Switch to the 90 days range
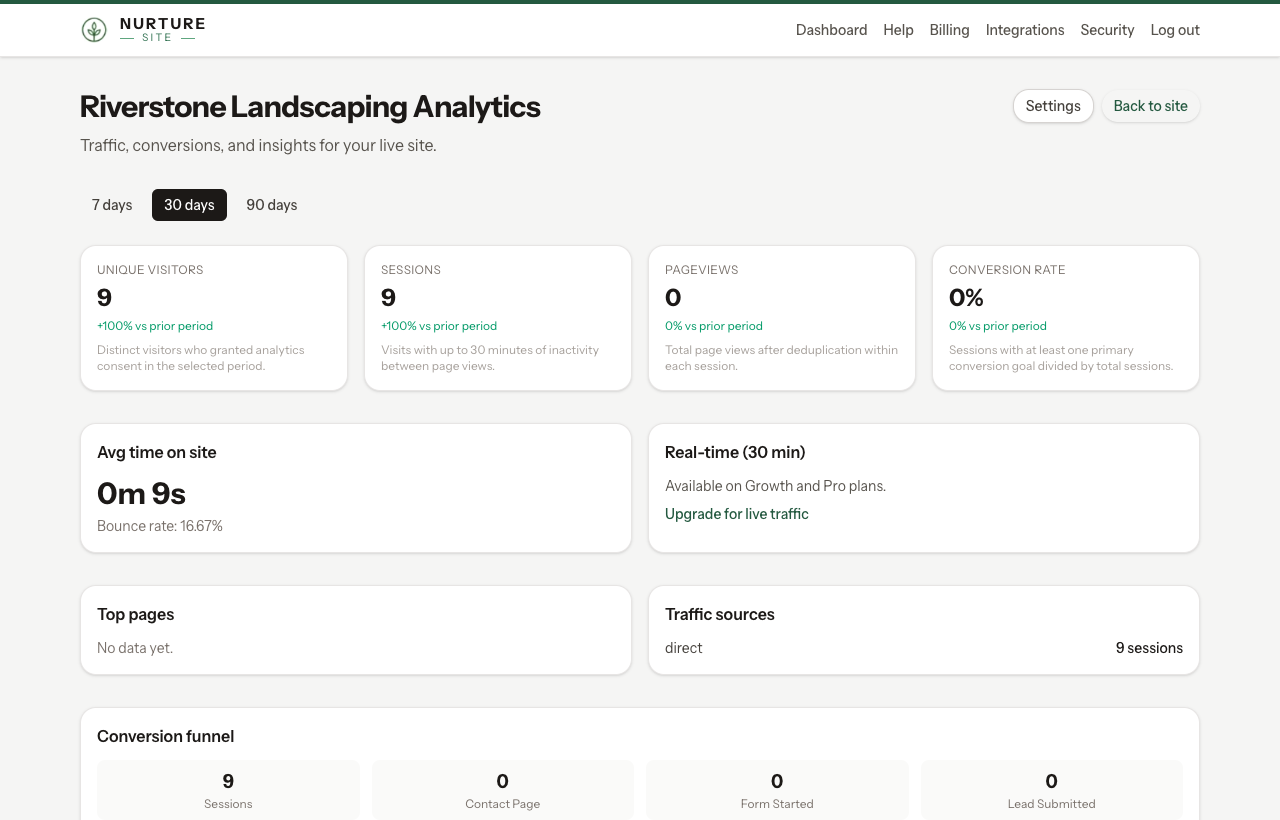The image size is (1280, 820). click(272, 205)
